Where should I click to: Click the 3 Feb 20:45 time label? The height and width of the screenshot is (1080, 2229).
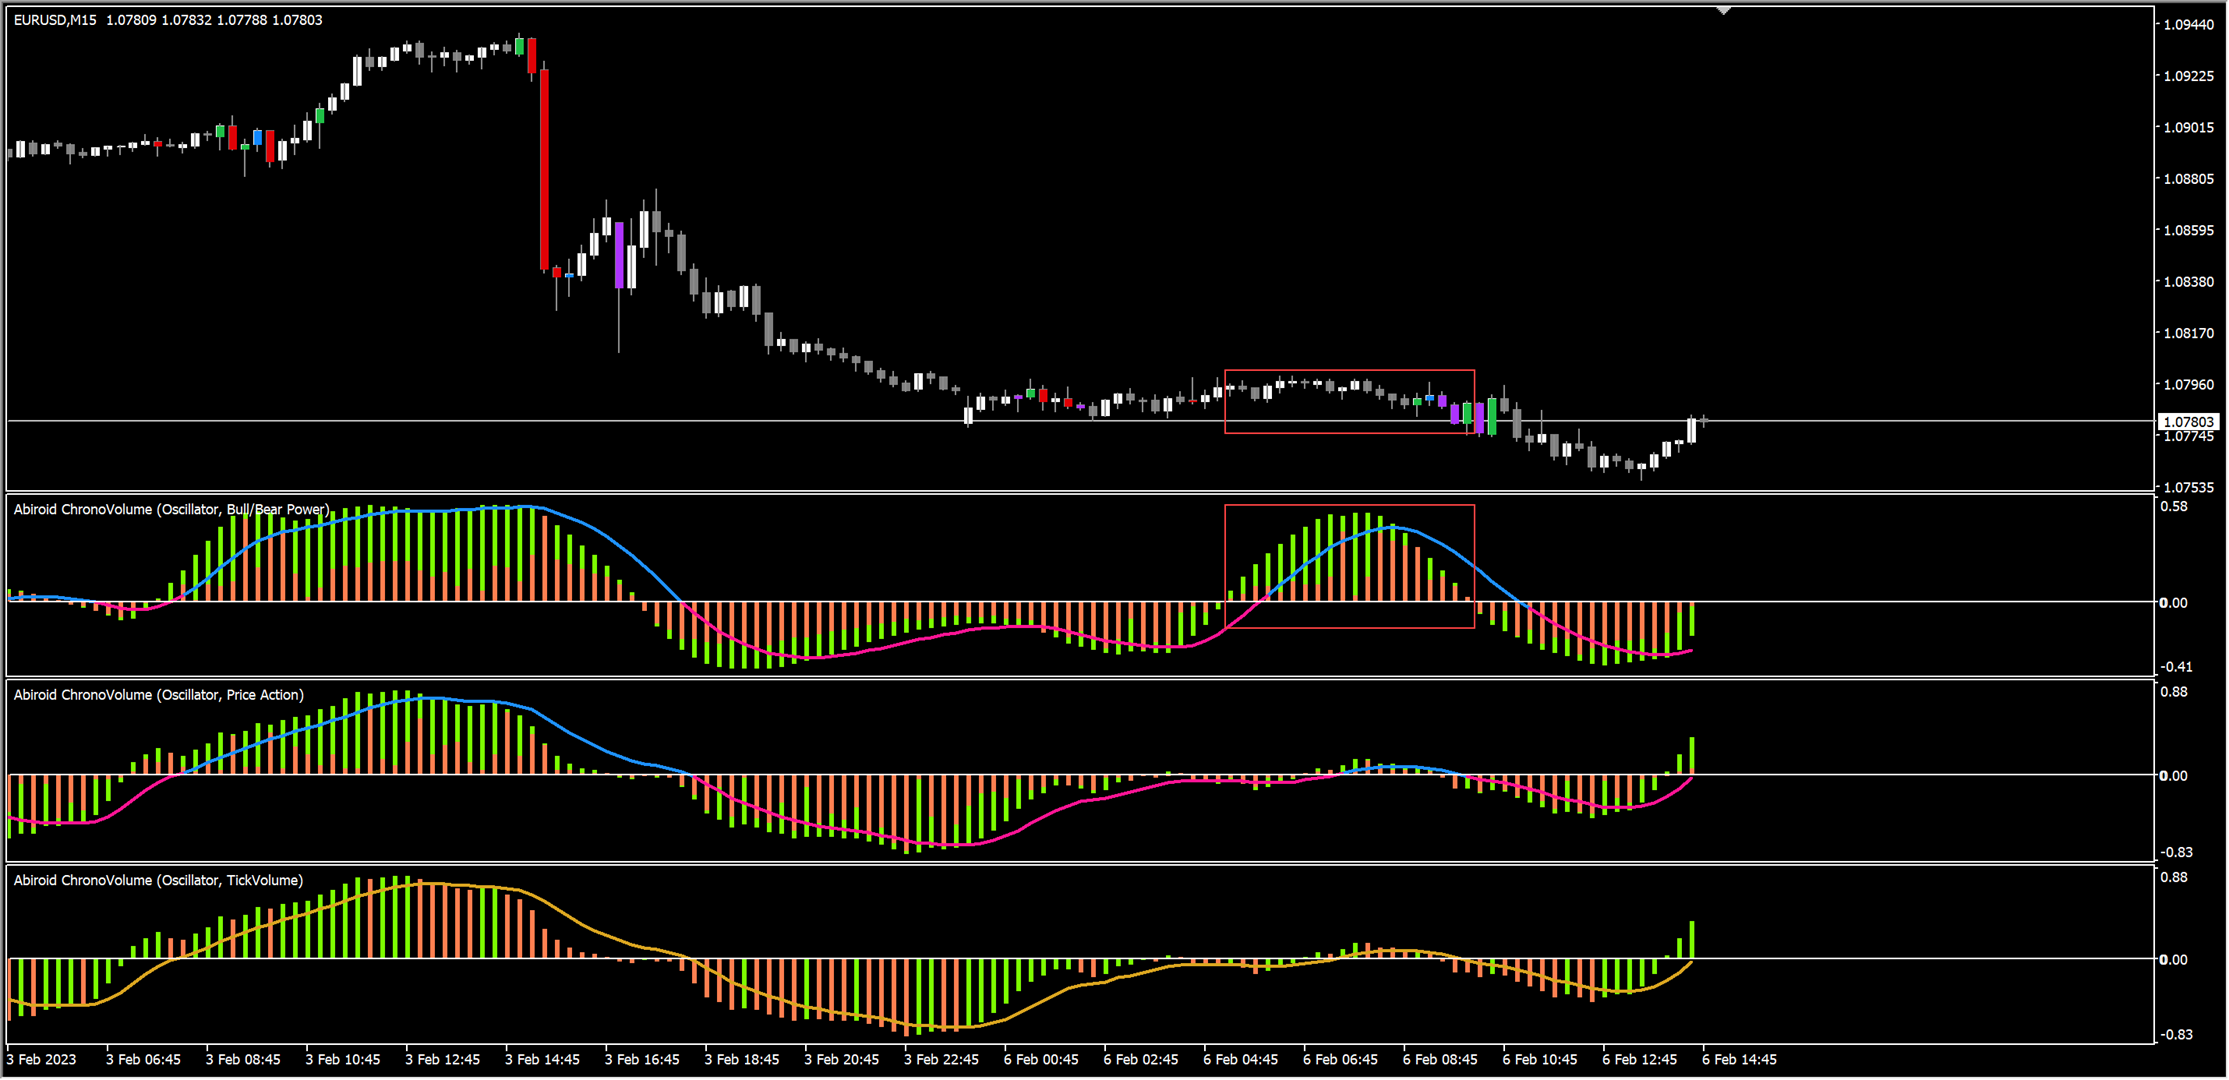tap(842, 1060)
